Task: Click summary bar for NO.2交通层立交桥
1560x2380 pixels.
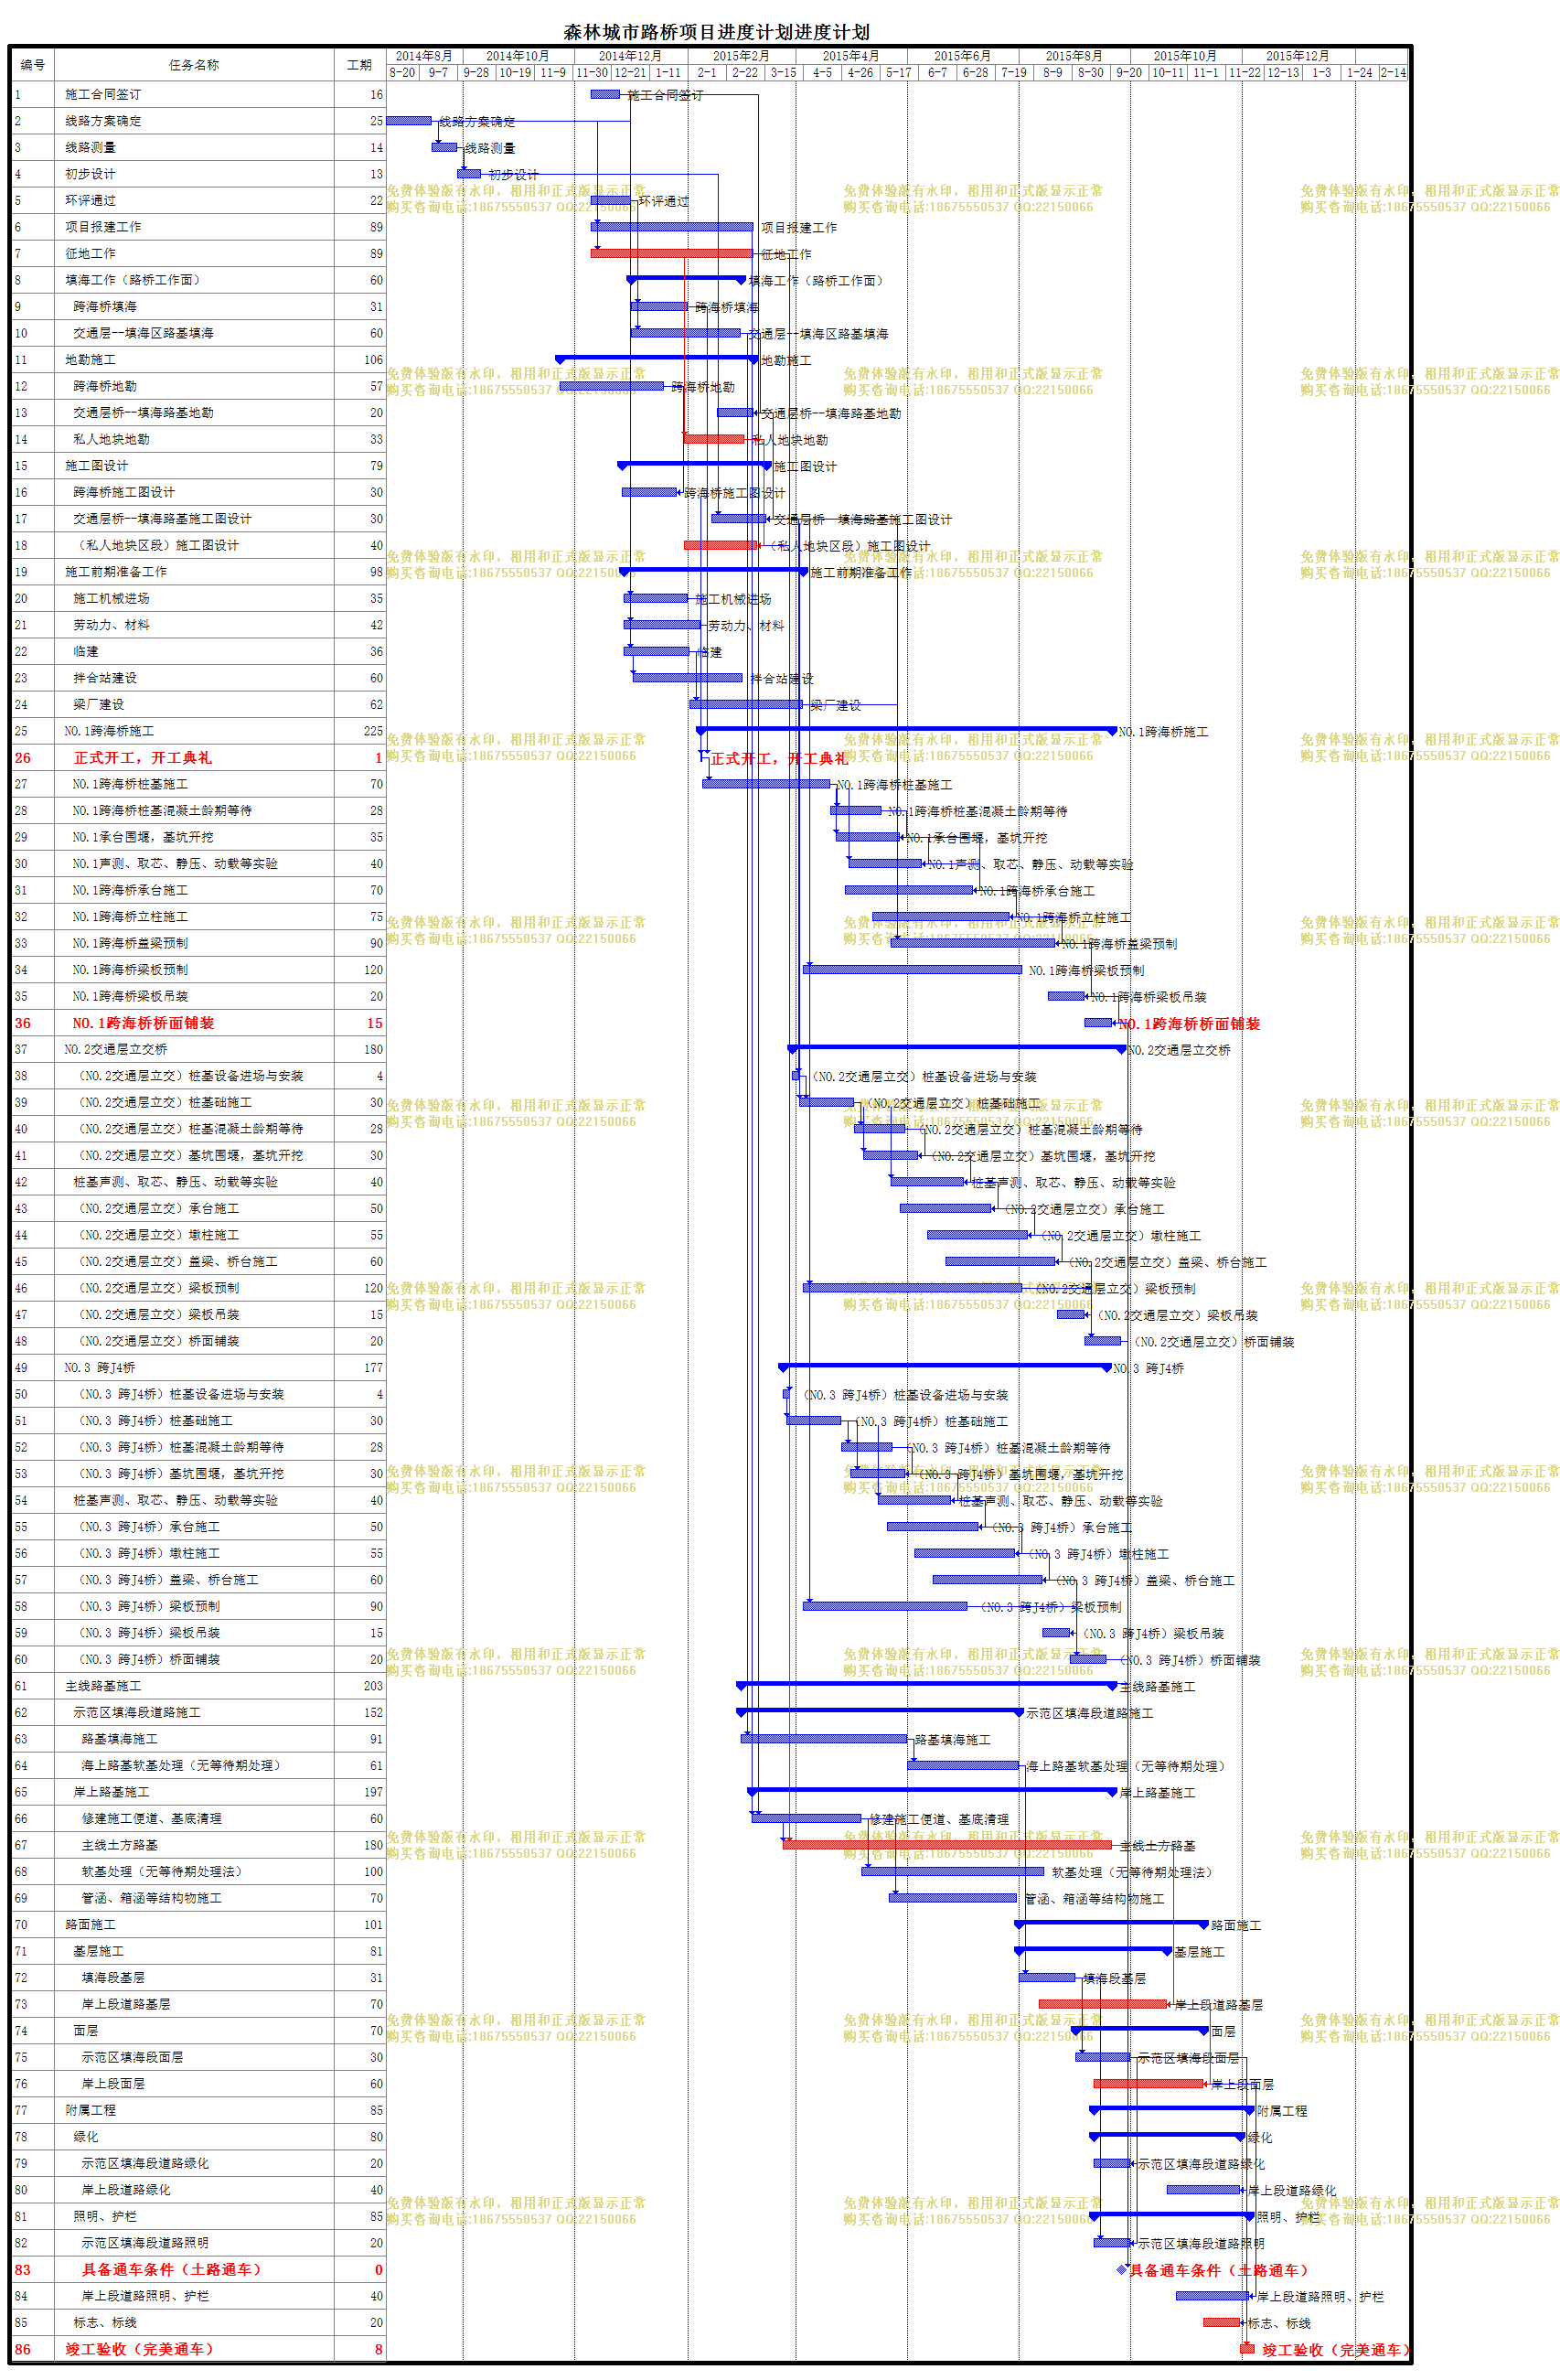Action: (x=957, y=1048)
